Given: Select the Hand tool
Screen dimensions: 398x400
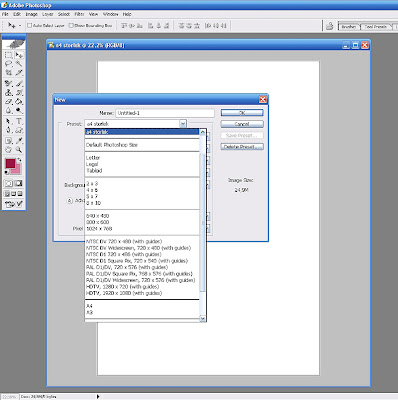Looking at the screenshot, I should click(9, 150).
